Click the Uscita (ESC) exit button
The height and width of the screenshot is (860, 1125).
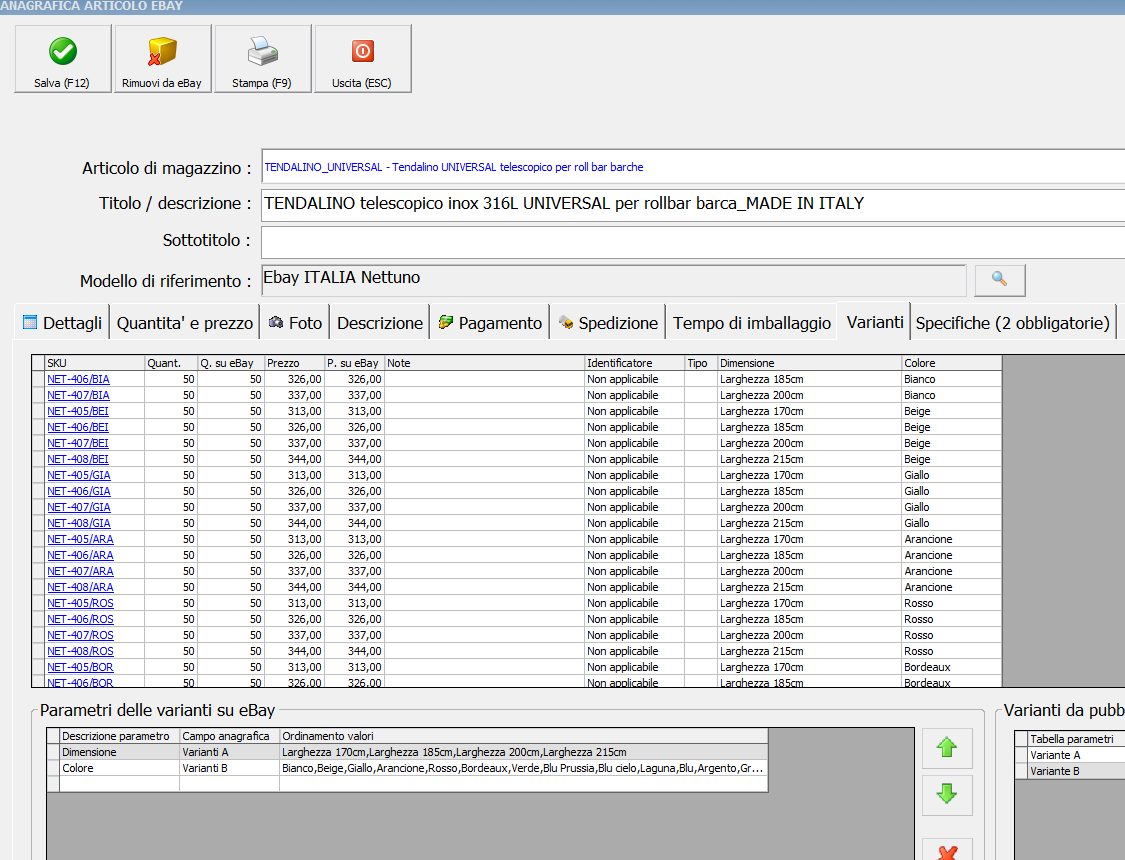tap(362, 59)
